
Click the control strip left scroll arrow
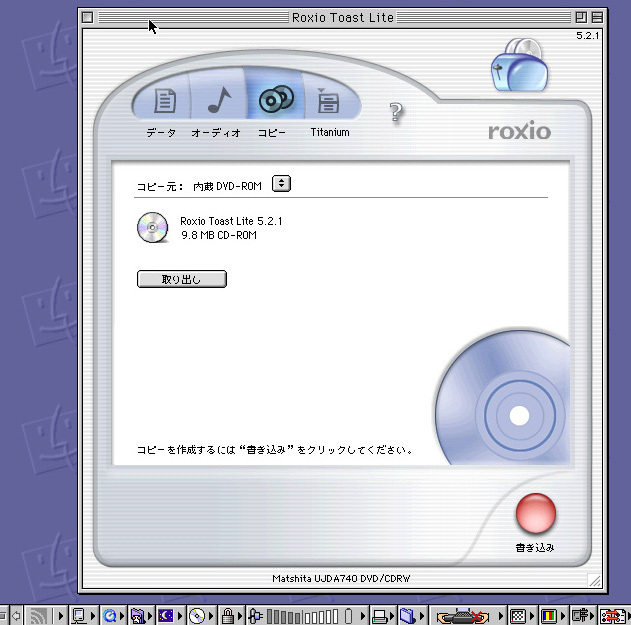click(x=16, y=616)
